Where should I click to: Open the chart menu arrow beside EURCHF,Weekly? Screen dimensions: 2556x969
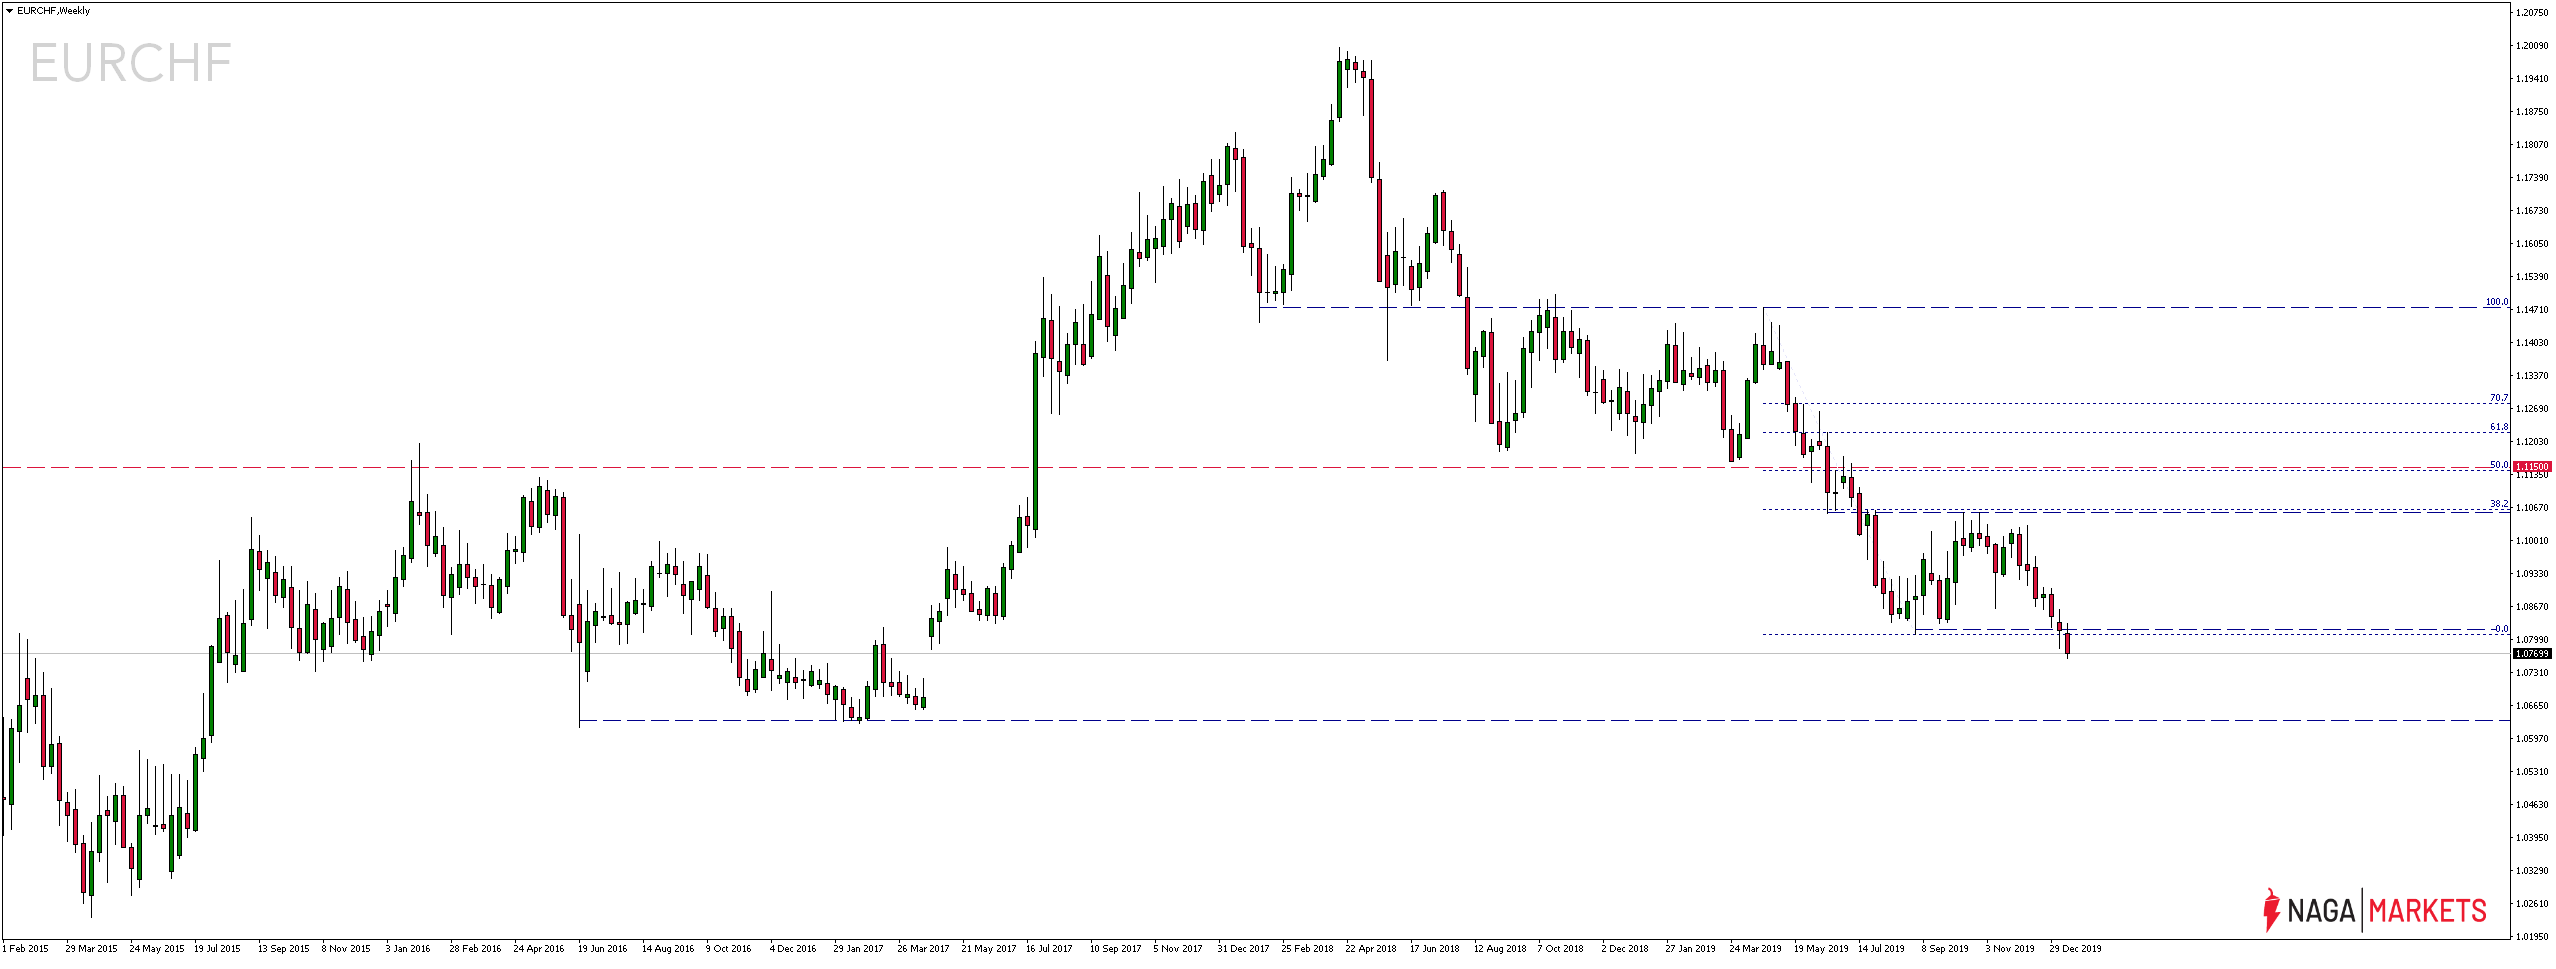click(x=9, y=11)
